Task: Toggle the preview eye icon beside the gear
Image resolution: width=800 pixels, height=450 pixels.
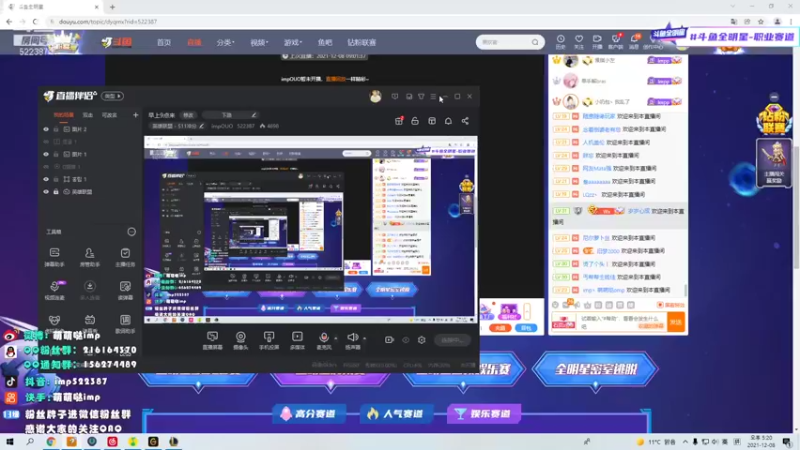Action: point(406,340)
